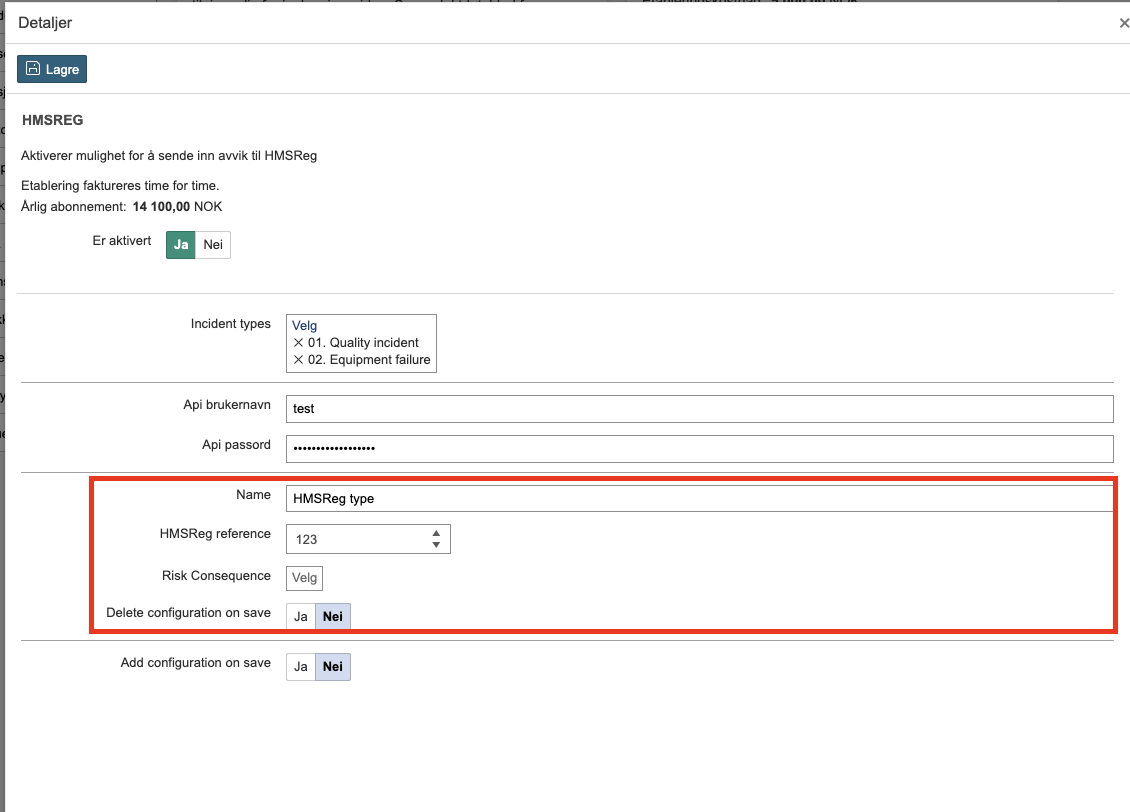
Task: Choose Ja for Add configuration on save
Action: click(301, 667)
